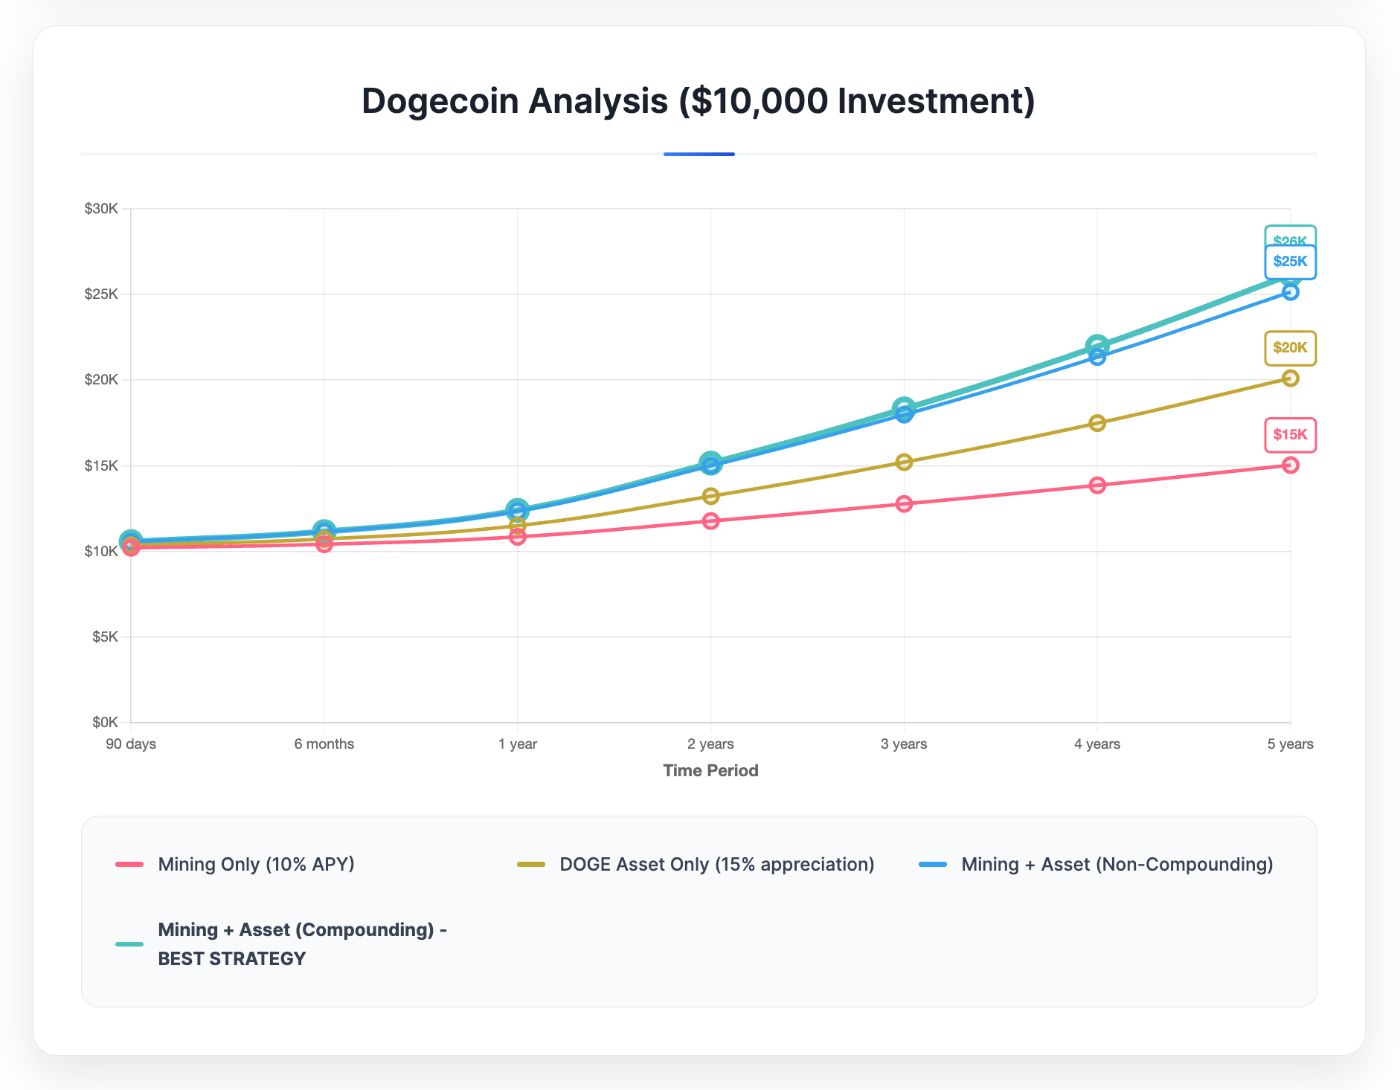Click the $5K y-axis label
The height and width of the screenshot is (1090, 1400).
click(105, 637)
